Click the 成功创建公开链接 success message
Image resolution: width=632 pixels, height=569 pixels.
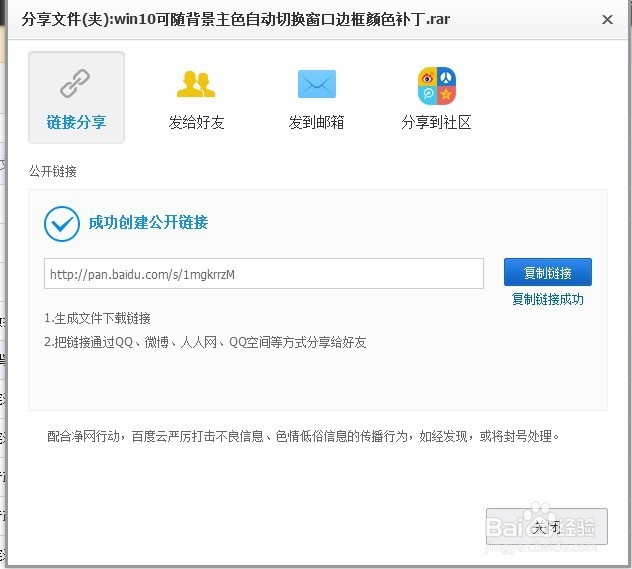pos(148,222)
